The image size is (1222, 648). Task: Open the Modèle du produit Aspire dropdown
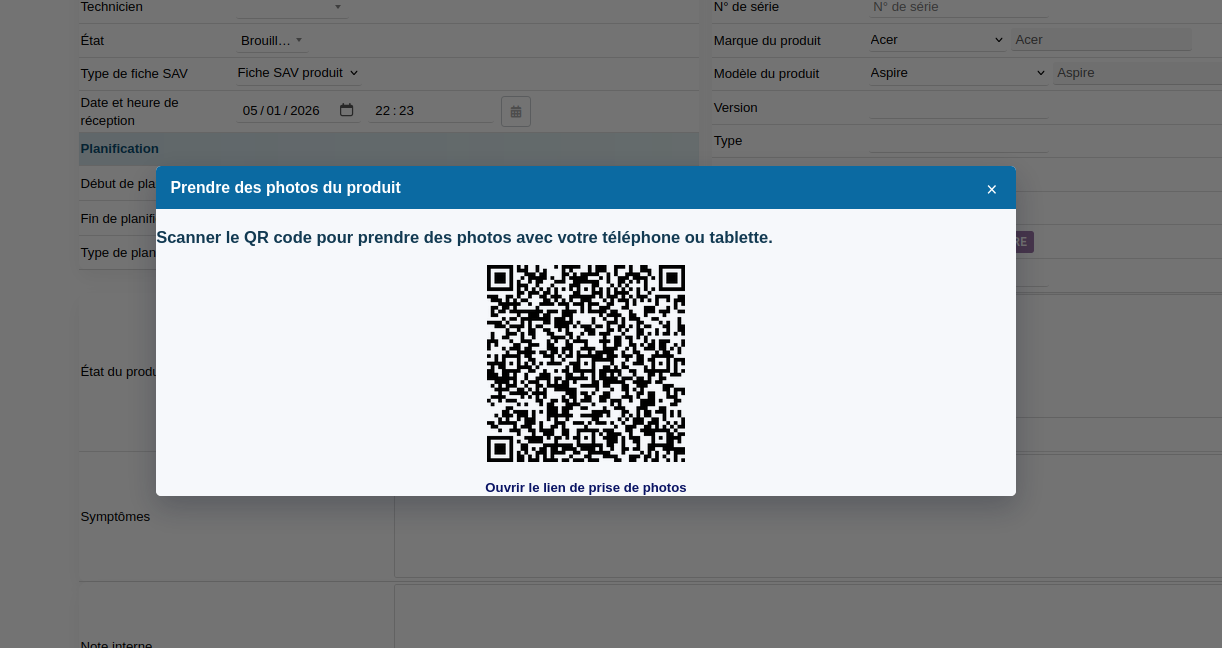[959, 73]
